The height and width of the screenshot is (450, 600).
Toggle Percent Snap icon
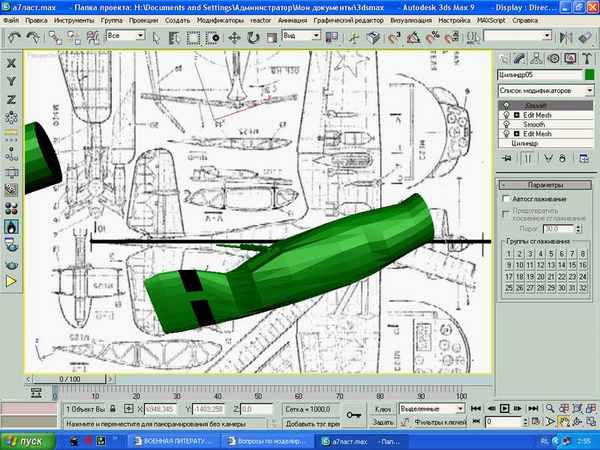point(432,38)
